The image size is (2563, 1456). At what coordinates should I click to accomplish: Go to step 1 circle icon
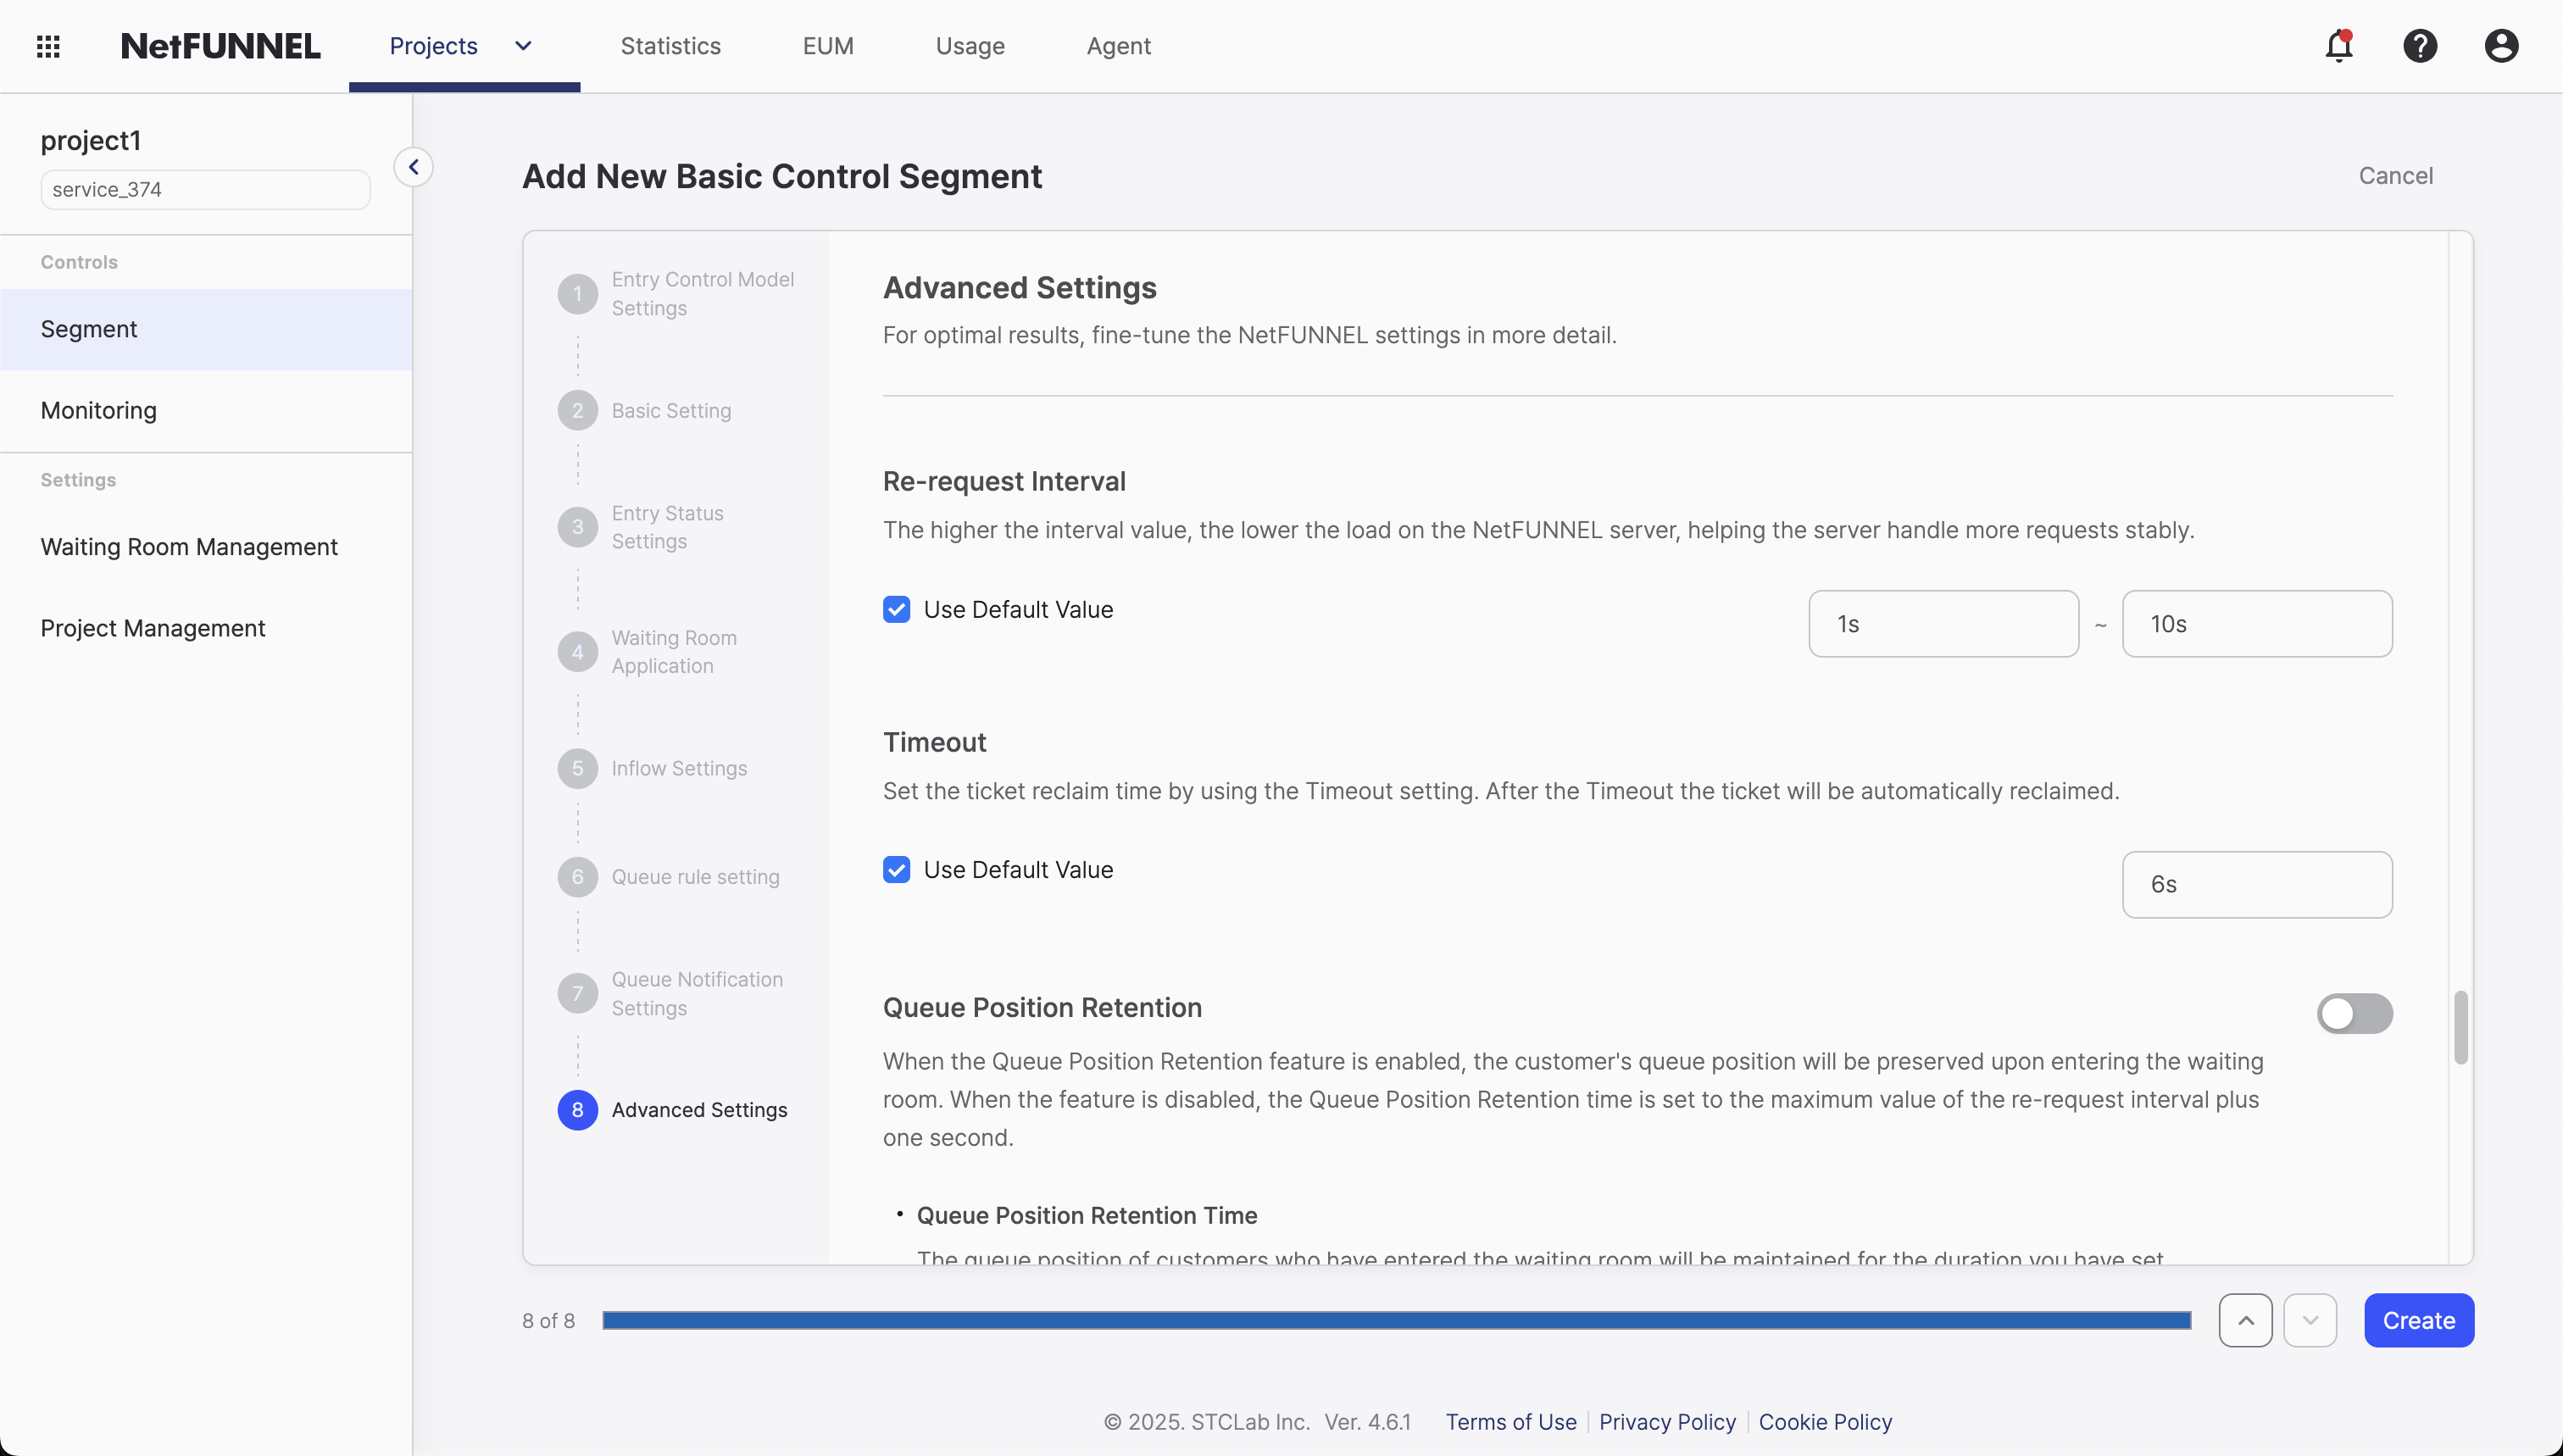click(x=577, y=294)
